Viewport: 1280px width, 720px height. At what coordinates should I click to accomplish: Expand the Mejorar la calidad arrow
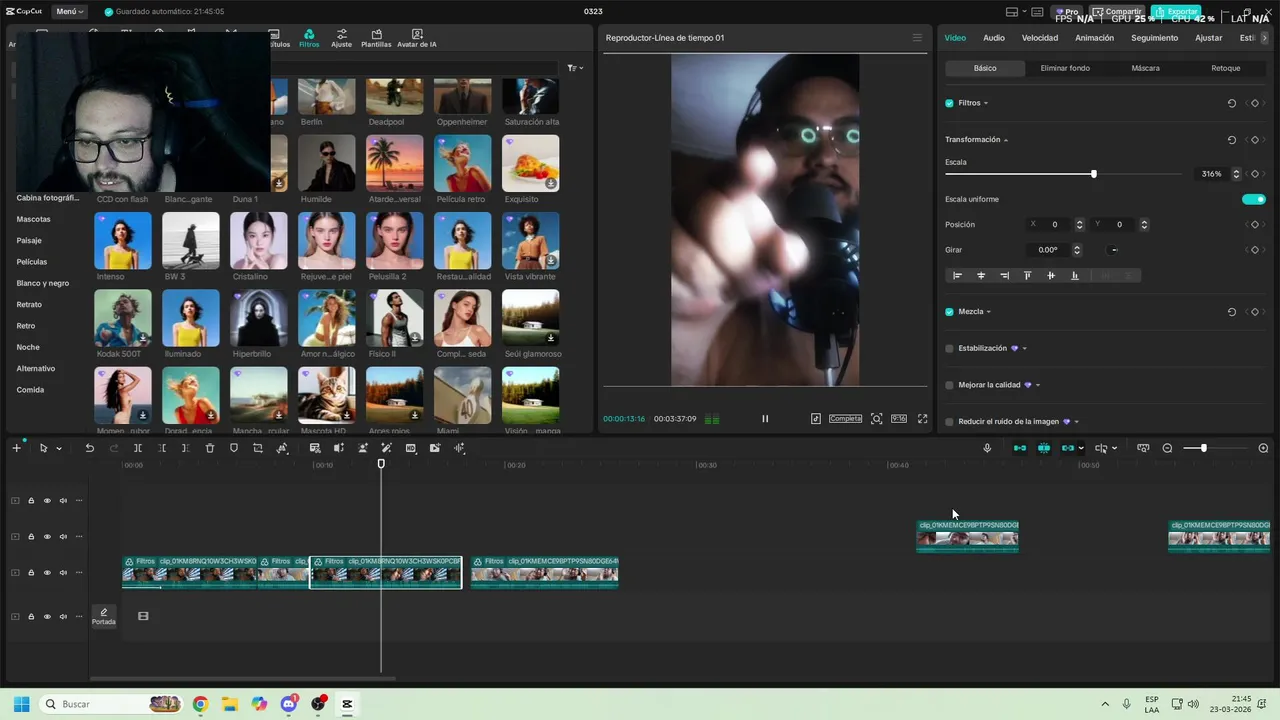[1038, 385]
